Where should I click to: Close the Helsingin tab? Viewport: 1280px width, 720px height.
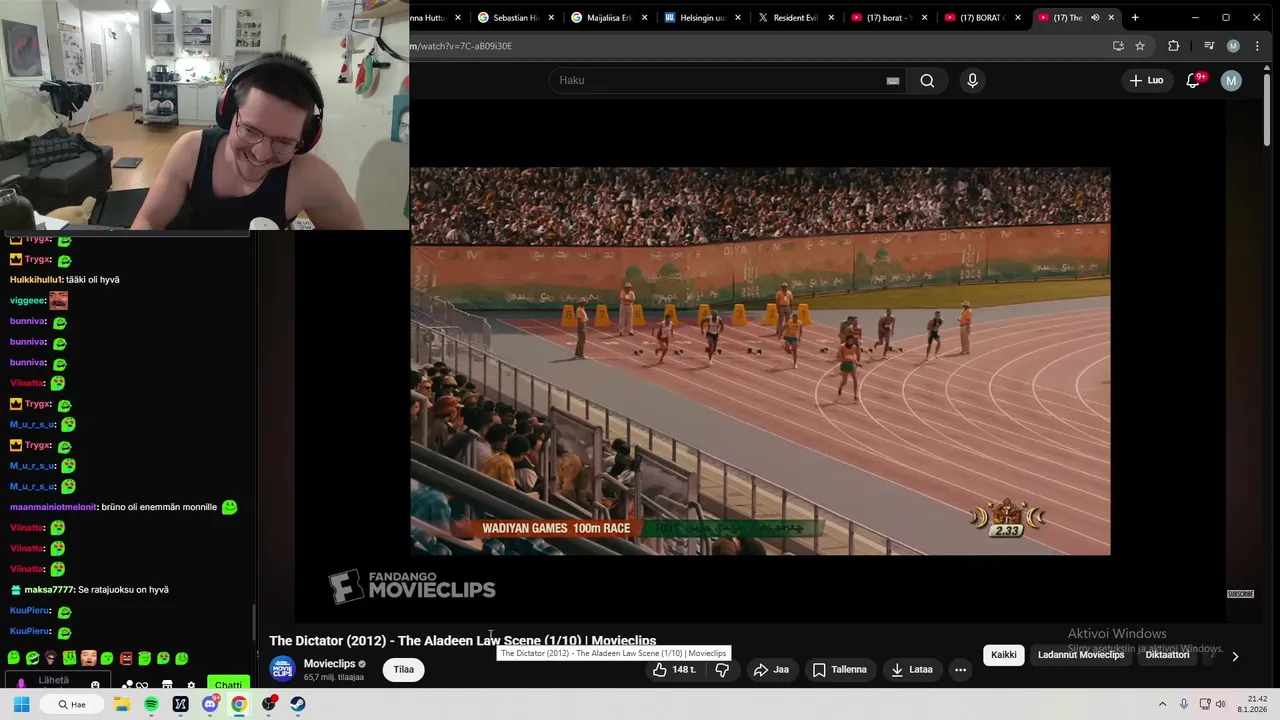click(738, 17)
